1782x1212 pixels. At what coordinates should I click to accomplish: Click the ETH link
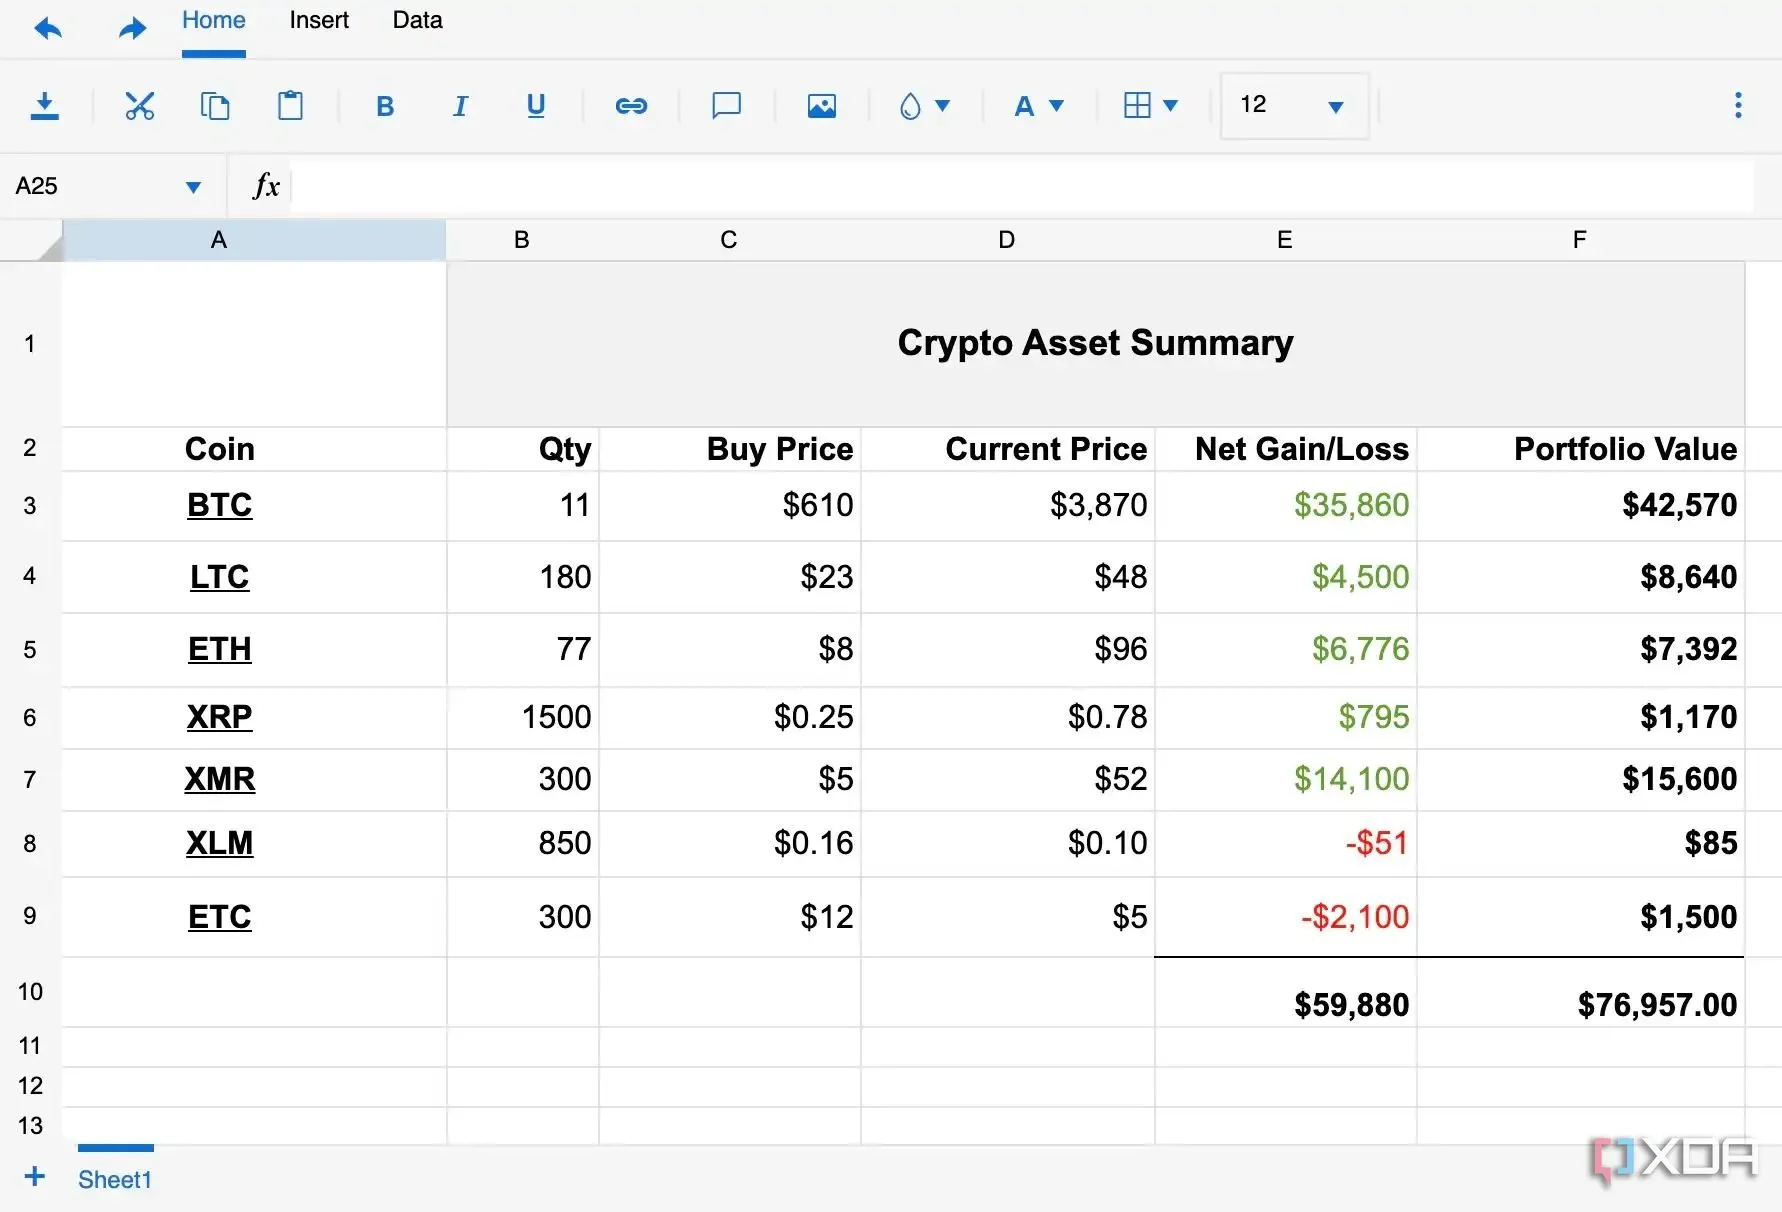coord(219,650)
